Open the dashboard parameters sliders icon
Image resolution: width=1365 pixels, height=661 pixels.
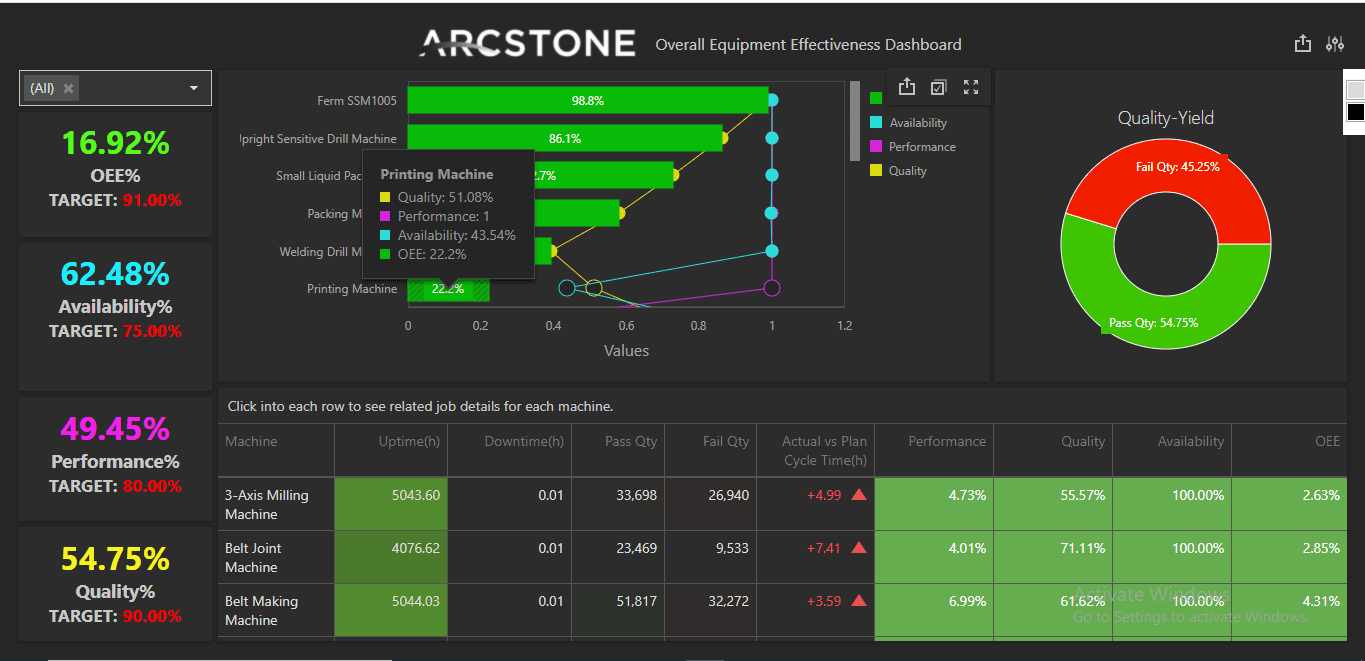pyautogui.click(x=1335, y=44)
